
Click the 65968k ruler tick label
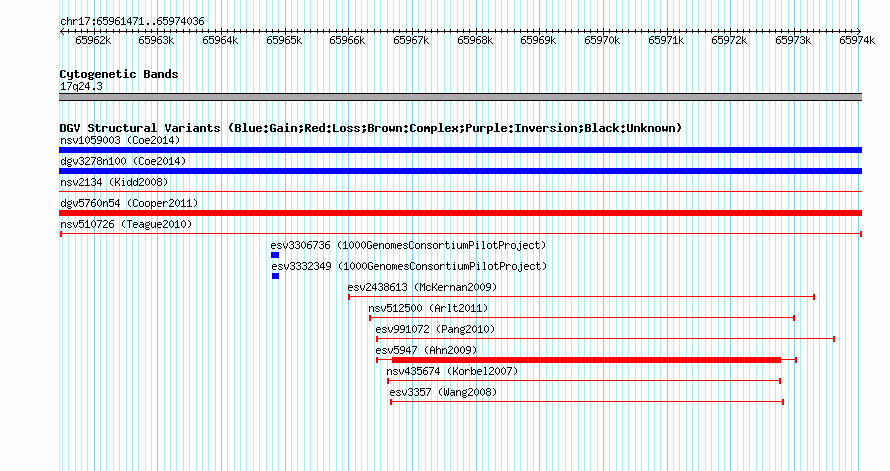click(x=475, y=40)
